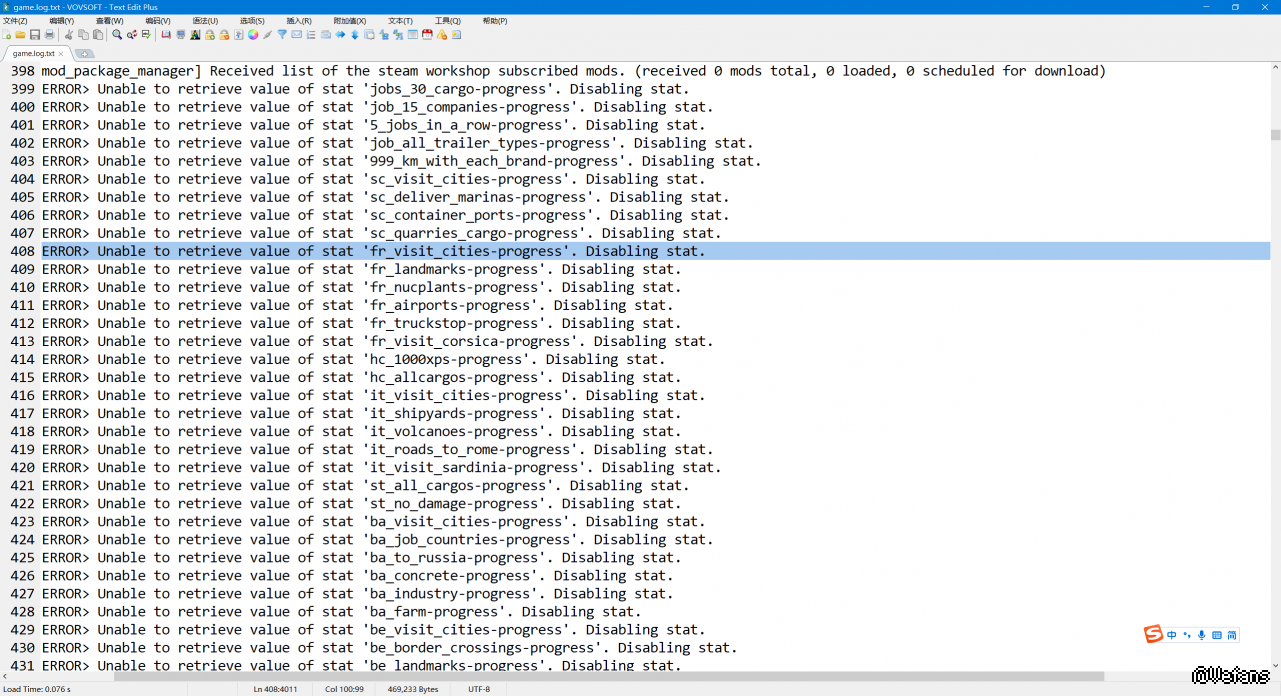Click the Ln 408:4011 status entry
Viewport: 1281px width, 696px height.
[275, 689]
